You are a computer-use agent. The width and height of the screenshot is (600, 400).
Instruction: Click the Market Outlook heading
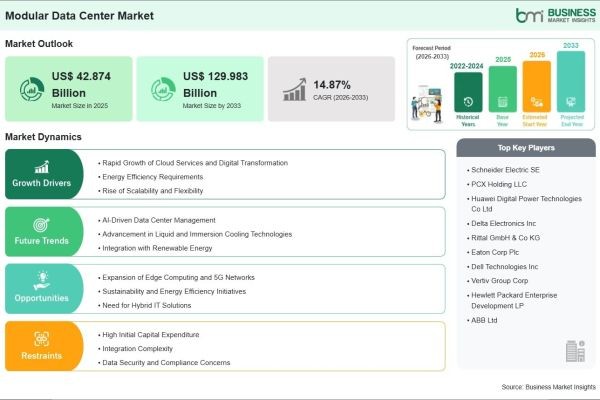(x=39, y=44)
